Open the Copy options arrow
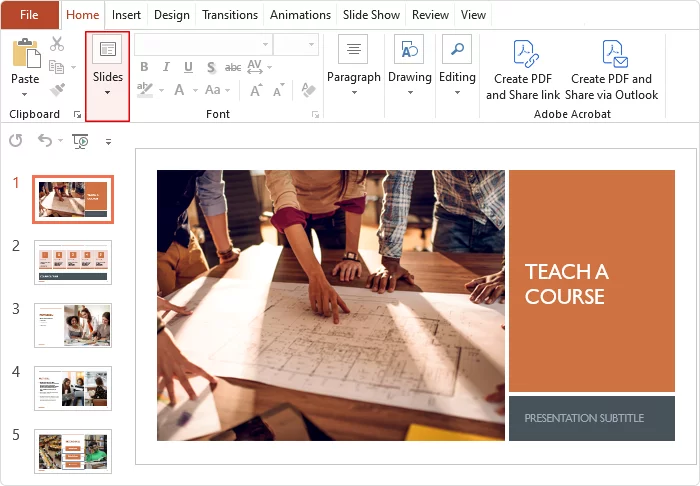Screen dimensions: 700x486 coord(73,67)
